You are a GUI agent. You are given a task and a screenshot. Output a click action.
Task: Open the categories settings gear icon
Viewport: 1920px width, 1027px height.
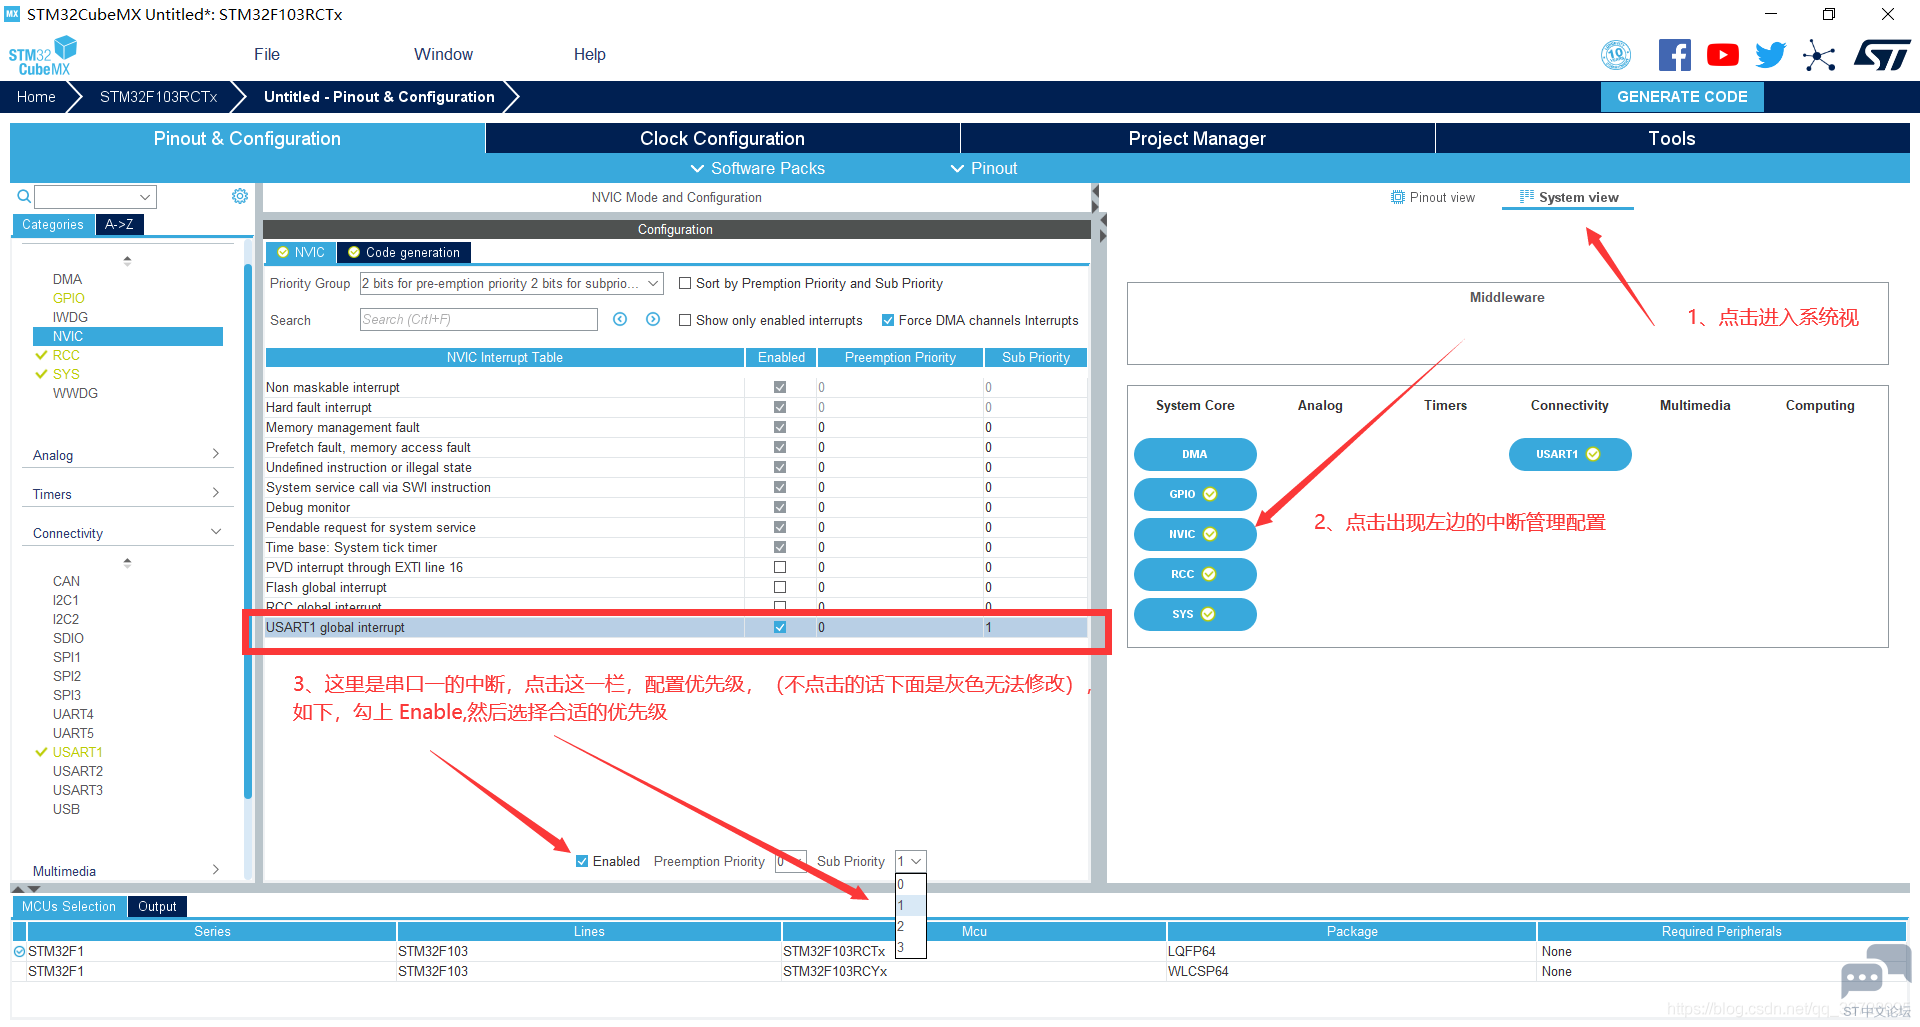pyautogui.click(x=240, y=196)
